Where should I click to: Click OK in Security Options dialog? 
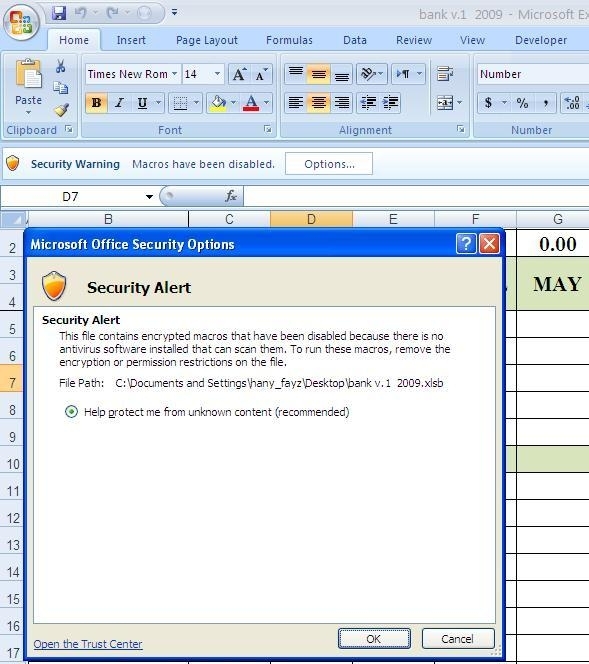(374, 639)
